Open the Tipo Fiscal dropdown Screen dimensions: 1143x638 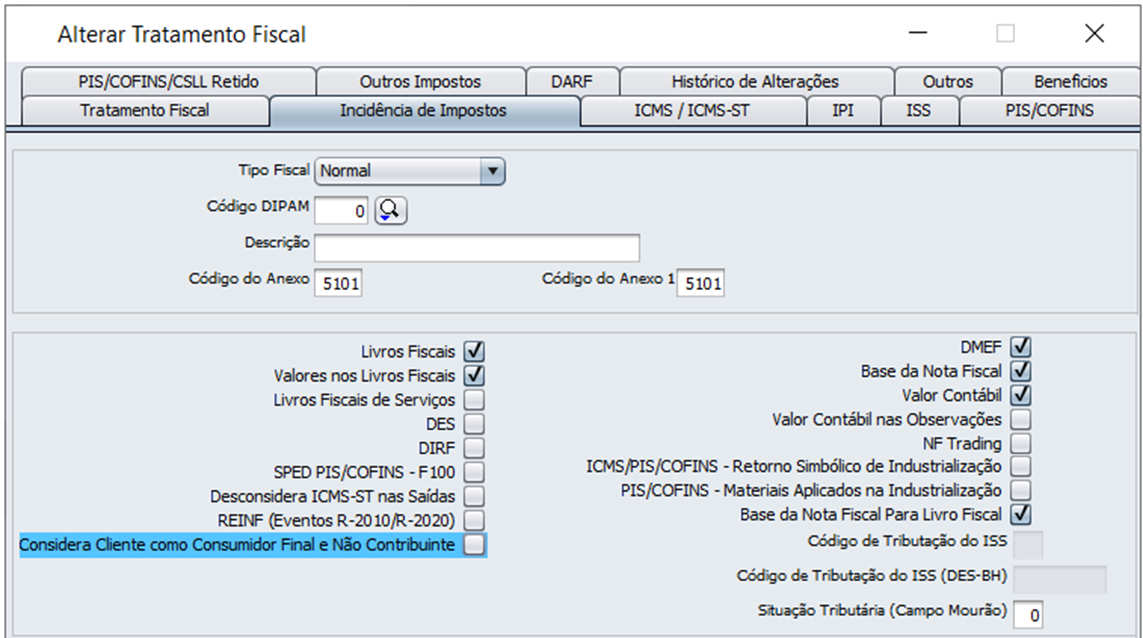click(x=491, y=171)
